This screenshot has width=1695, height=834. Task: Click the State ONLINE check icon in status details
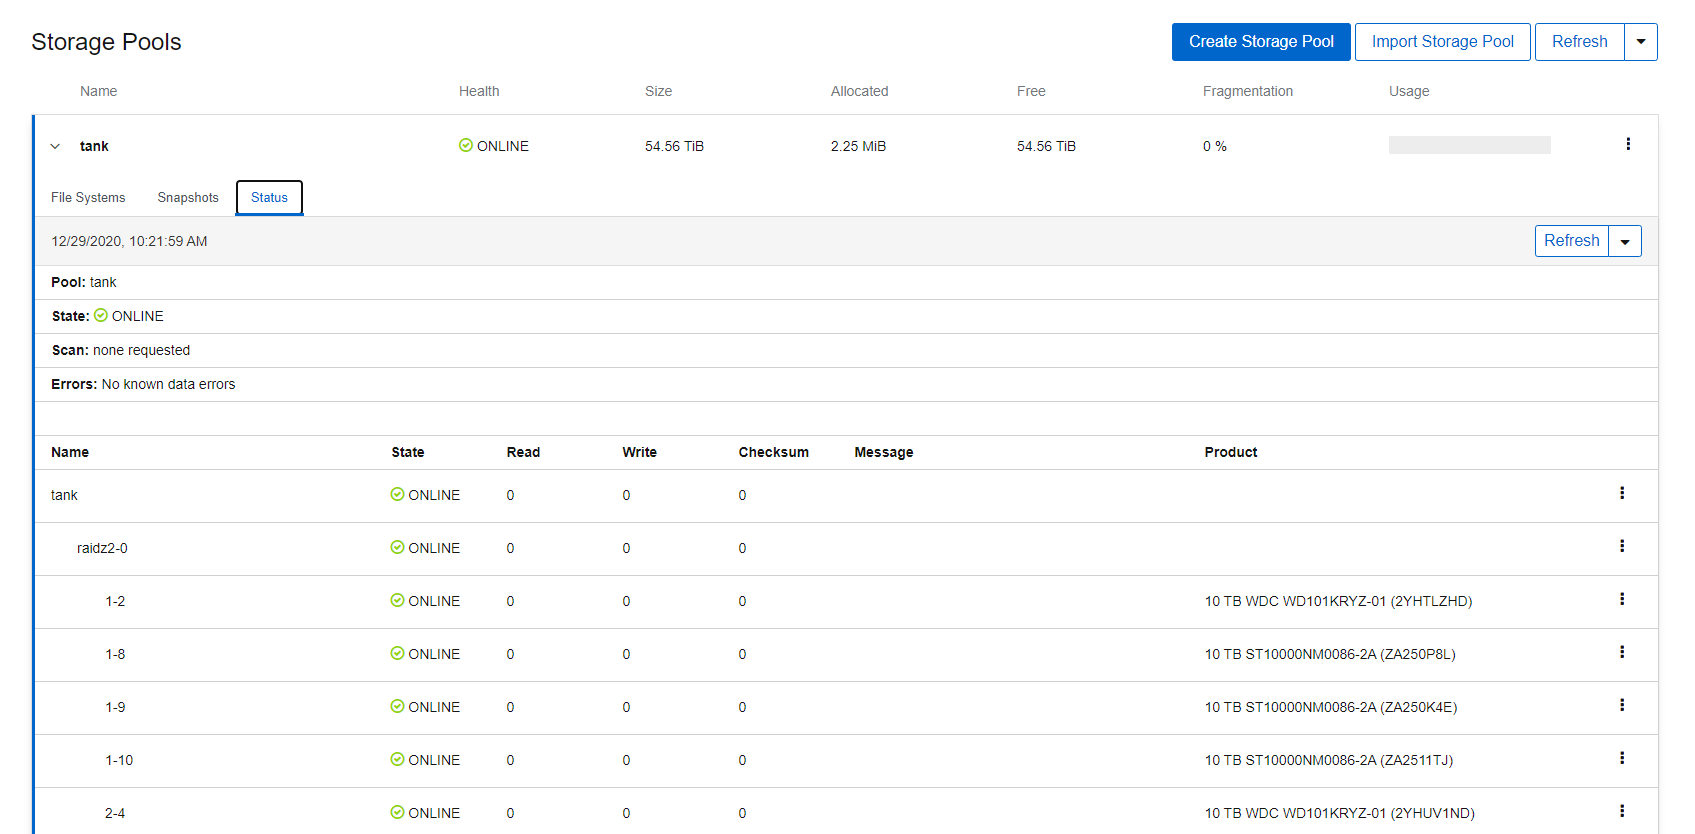[x=101, y=315]
